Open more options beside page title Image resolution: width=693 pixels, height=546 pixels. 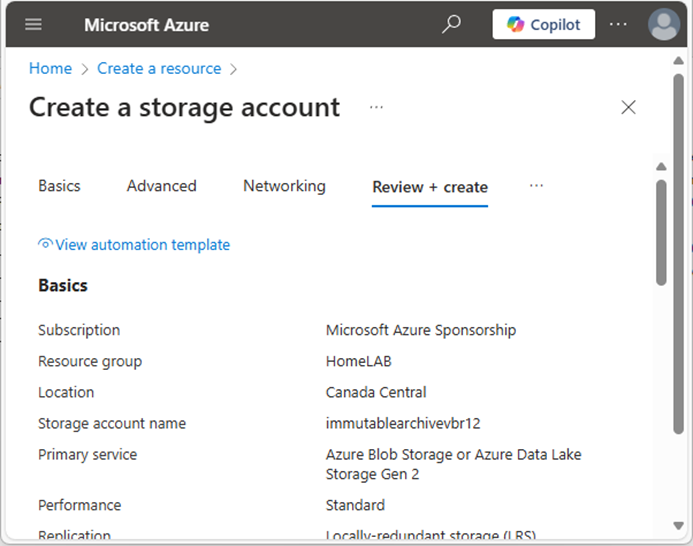377,107
